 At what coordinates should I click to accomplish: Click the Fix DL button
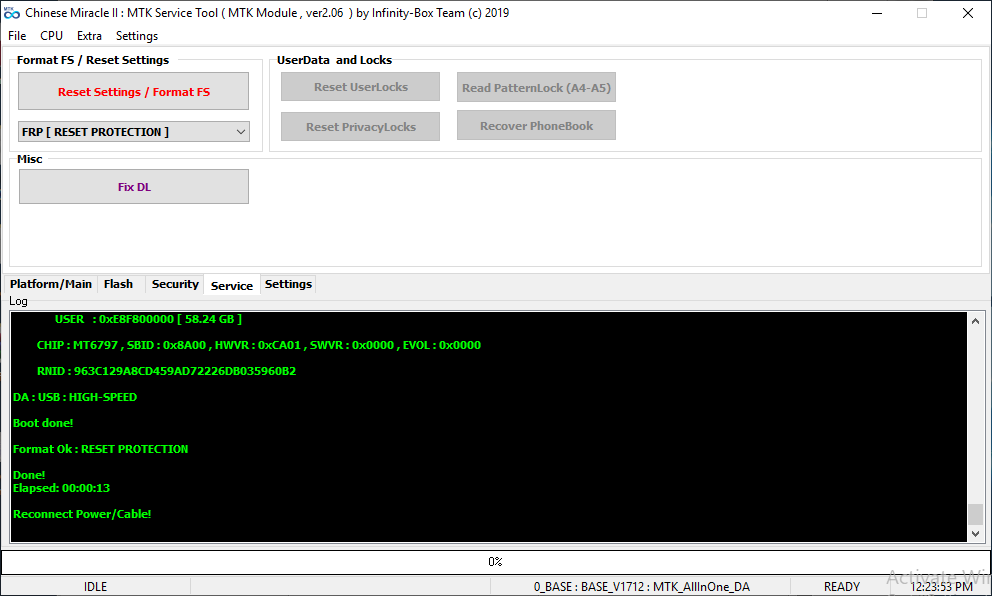pos(134,187)
